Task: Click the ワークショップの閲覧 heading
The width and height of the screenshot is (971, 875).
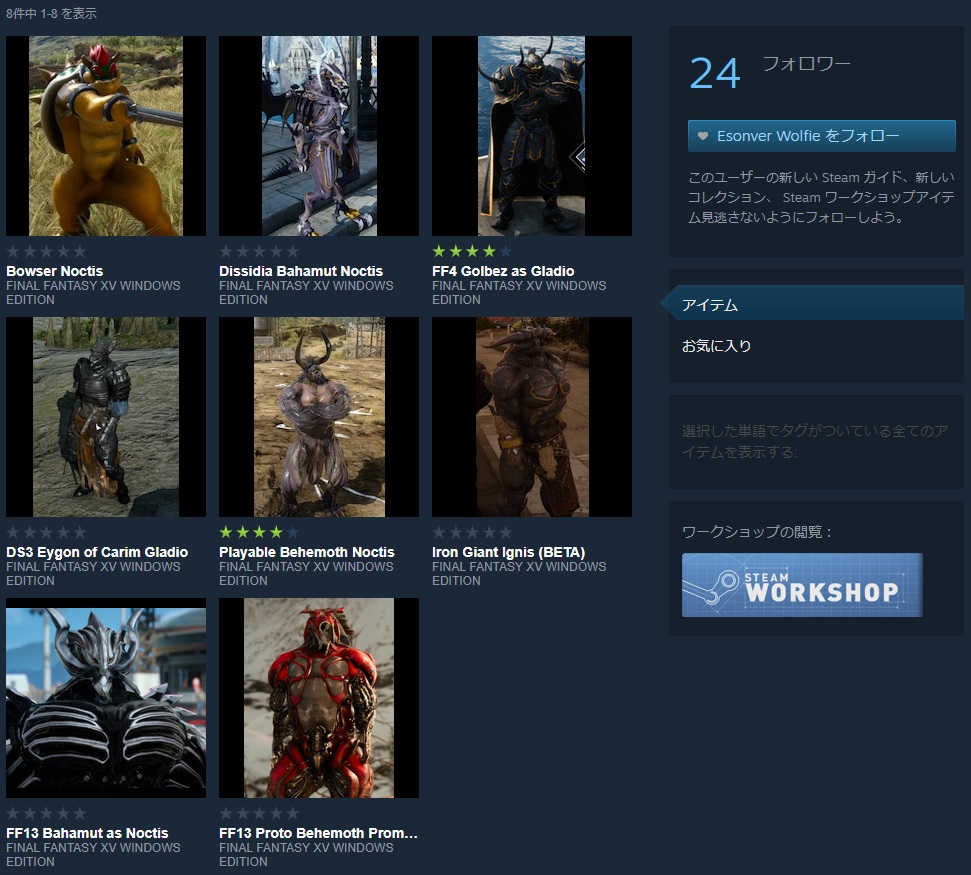Action: pyautogui.click(x=757, y=532)
